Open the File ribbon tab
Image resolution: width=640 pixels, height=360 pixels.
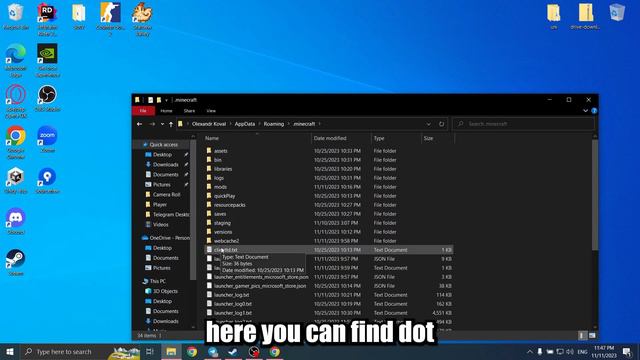coord(143,111)
